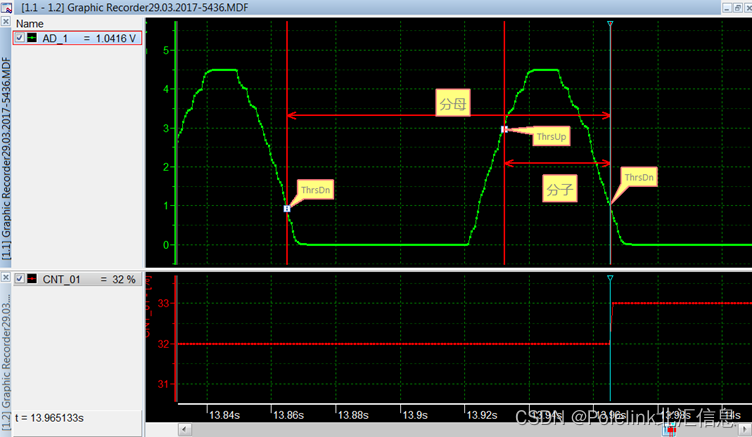Click the ThrsUp annotation label

(551, 137)
